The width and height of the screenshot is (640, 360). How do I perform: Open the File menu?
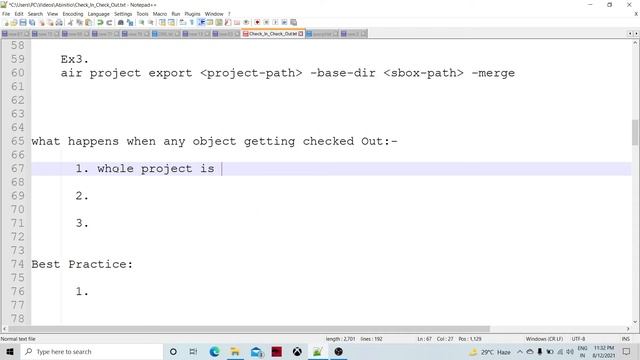click(x=6, y=14)
